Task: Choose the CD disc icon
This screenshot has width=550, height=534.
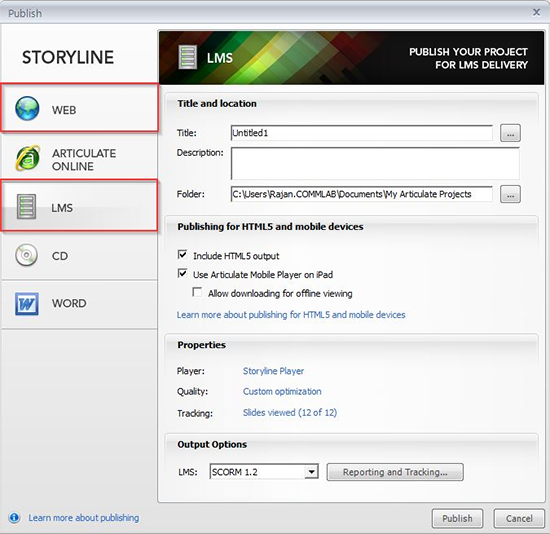Action: [x=26, y=255]
